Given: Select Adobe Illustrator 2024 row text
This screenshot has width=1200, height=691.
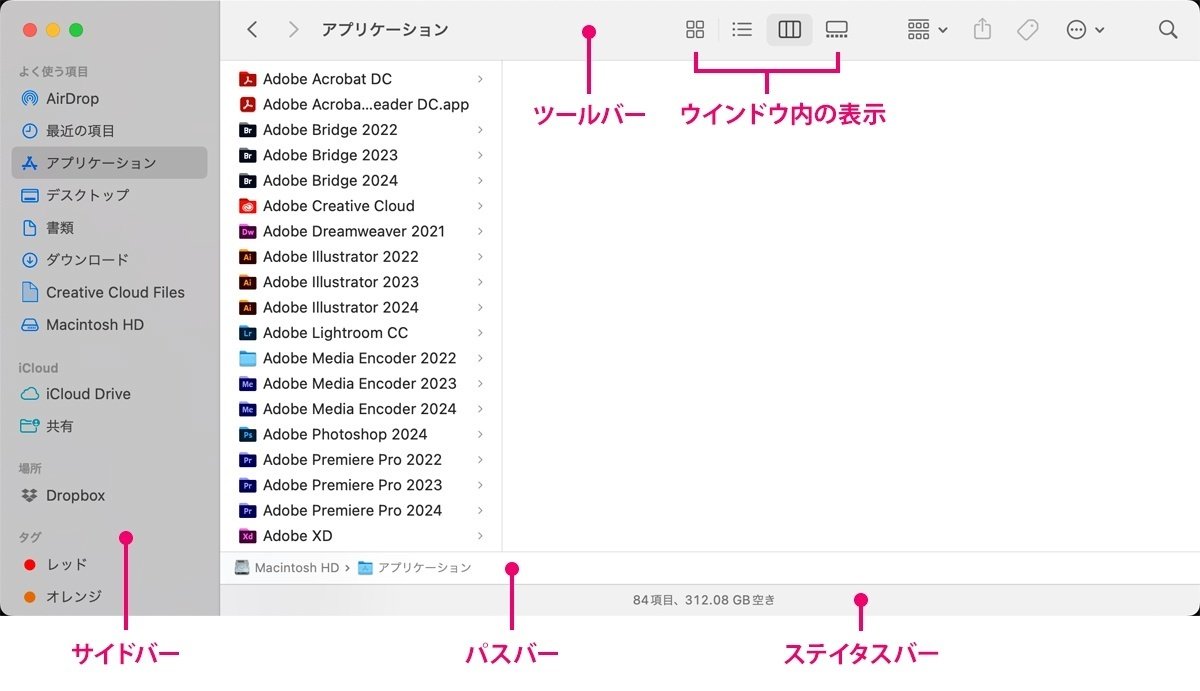Looking at the screenshot, I should pyautogui.click(x=341, y=308).
